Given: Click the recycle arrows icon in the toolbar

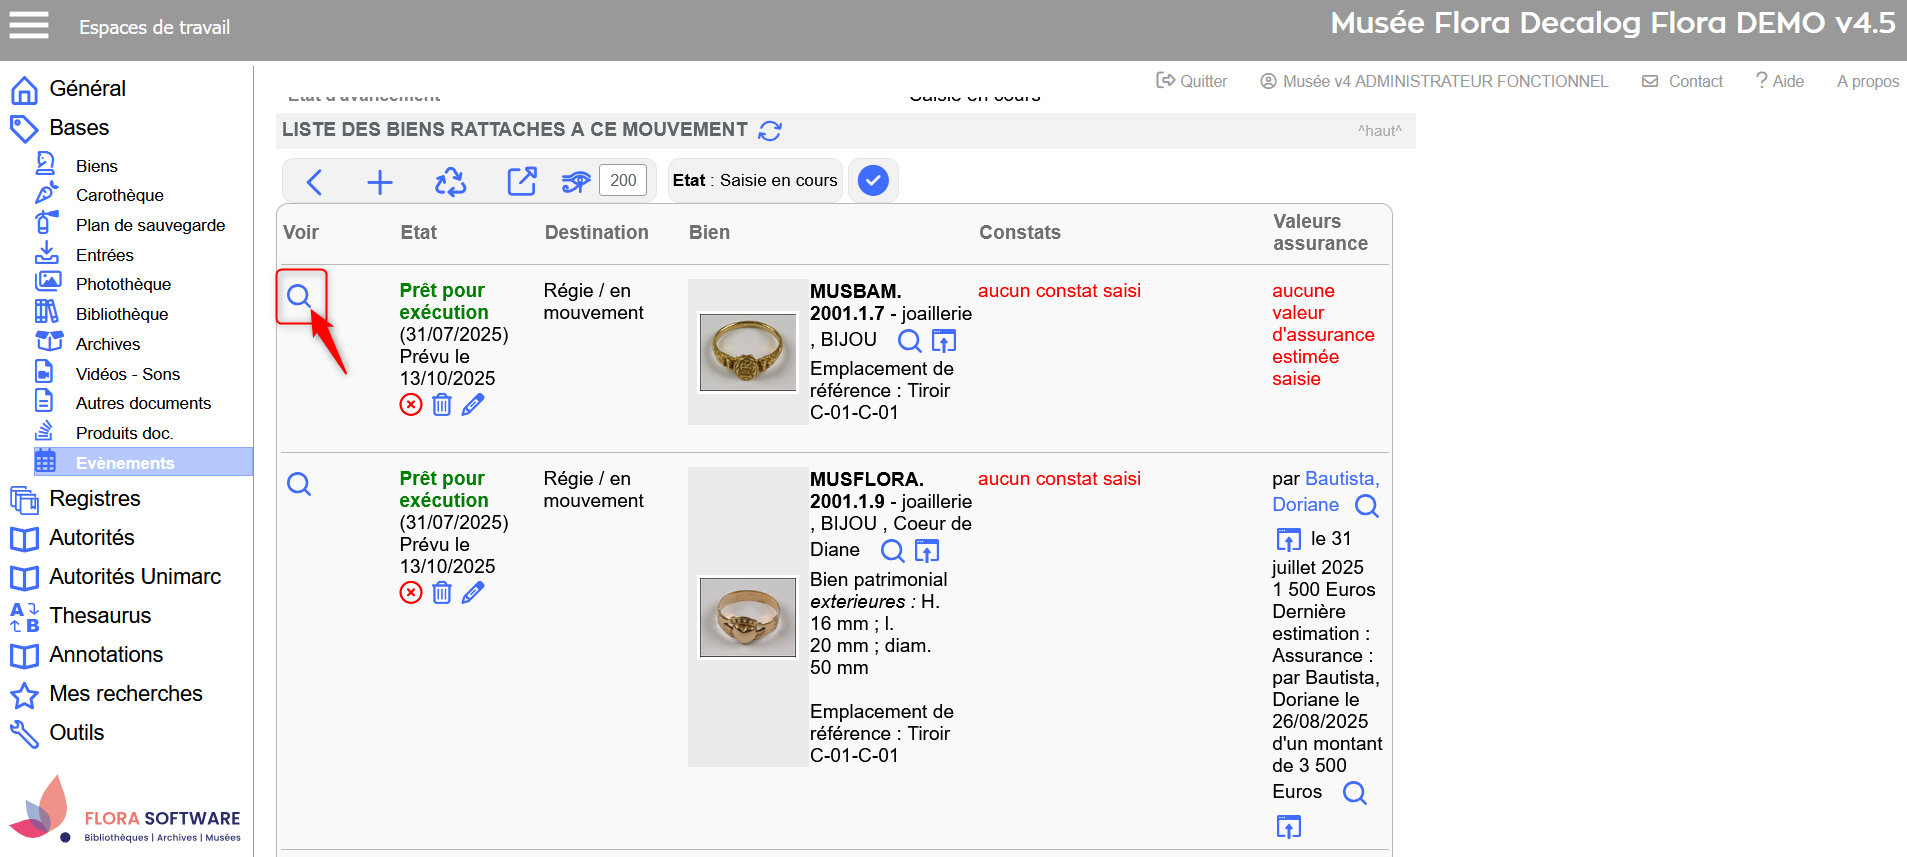Looking at the screenshot, I should (x=450, y=182).
